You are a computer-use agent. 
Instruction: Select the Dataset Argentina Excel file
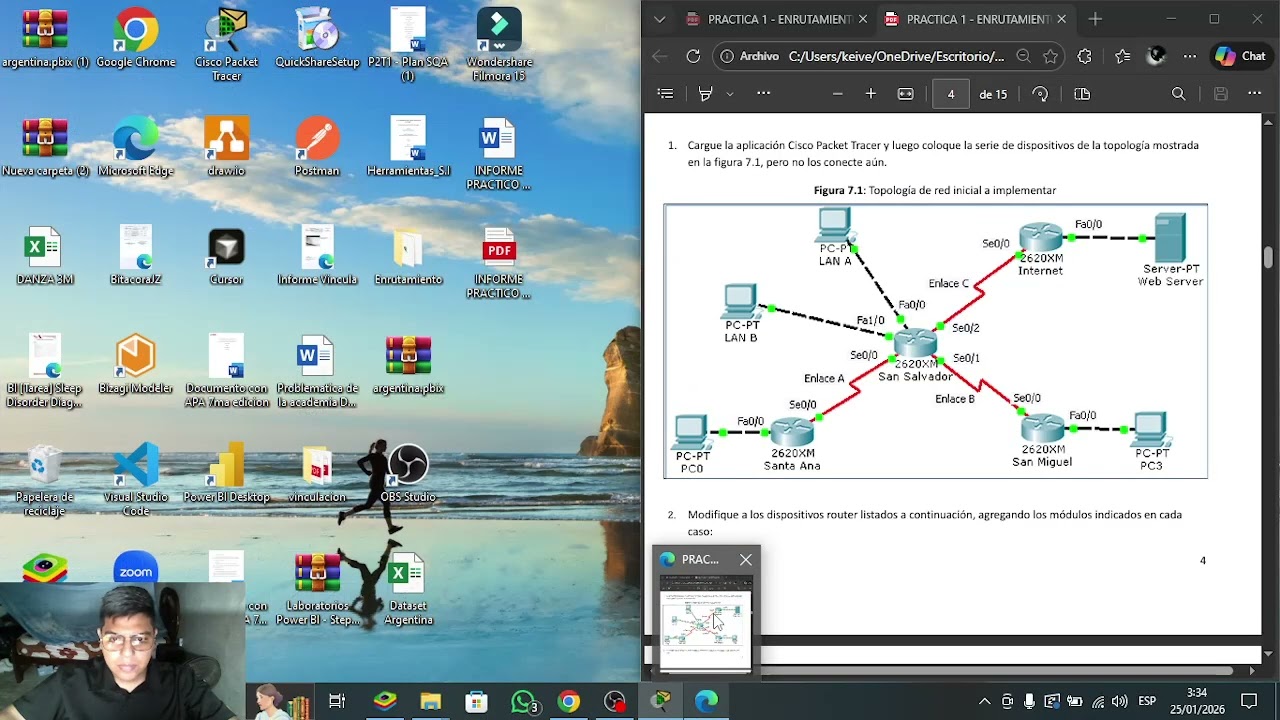coord(408,589)
